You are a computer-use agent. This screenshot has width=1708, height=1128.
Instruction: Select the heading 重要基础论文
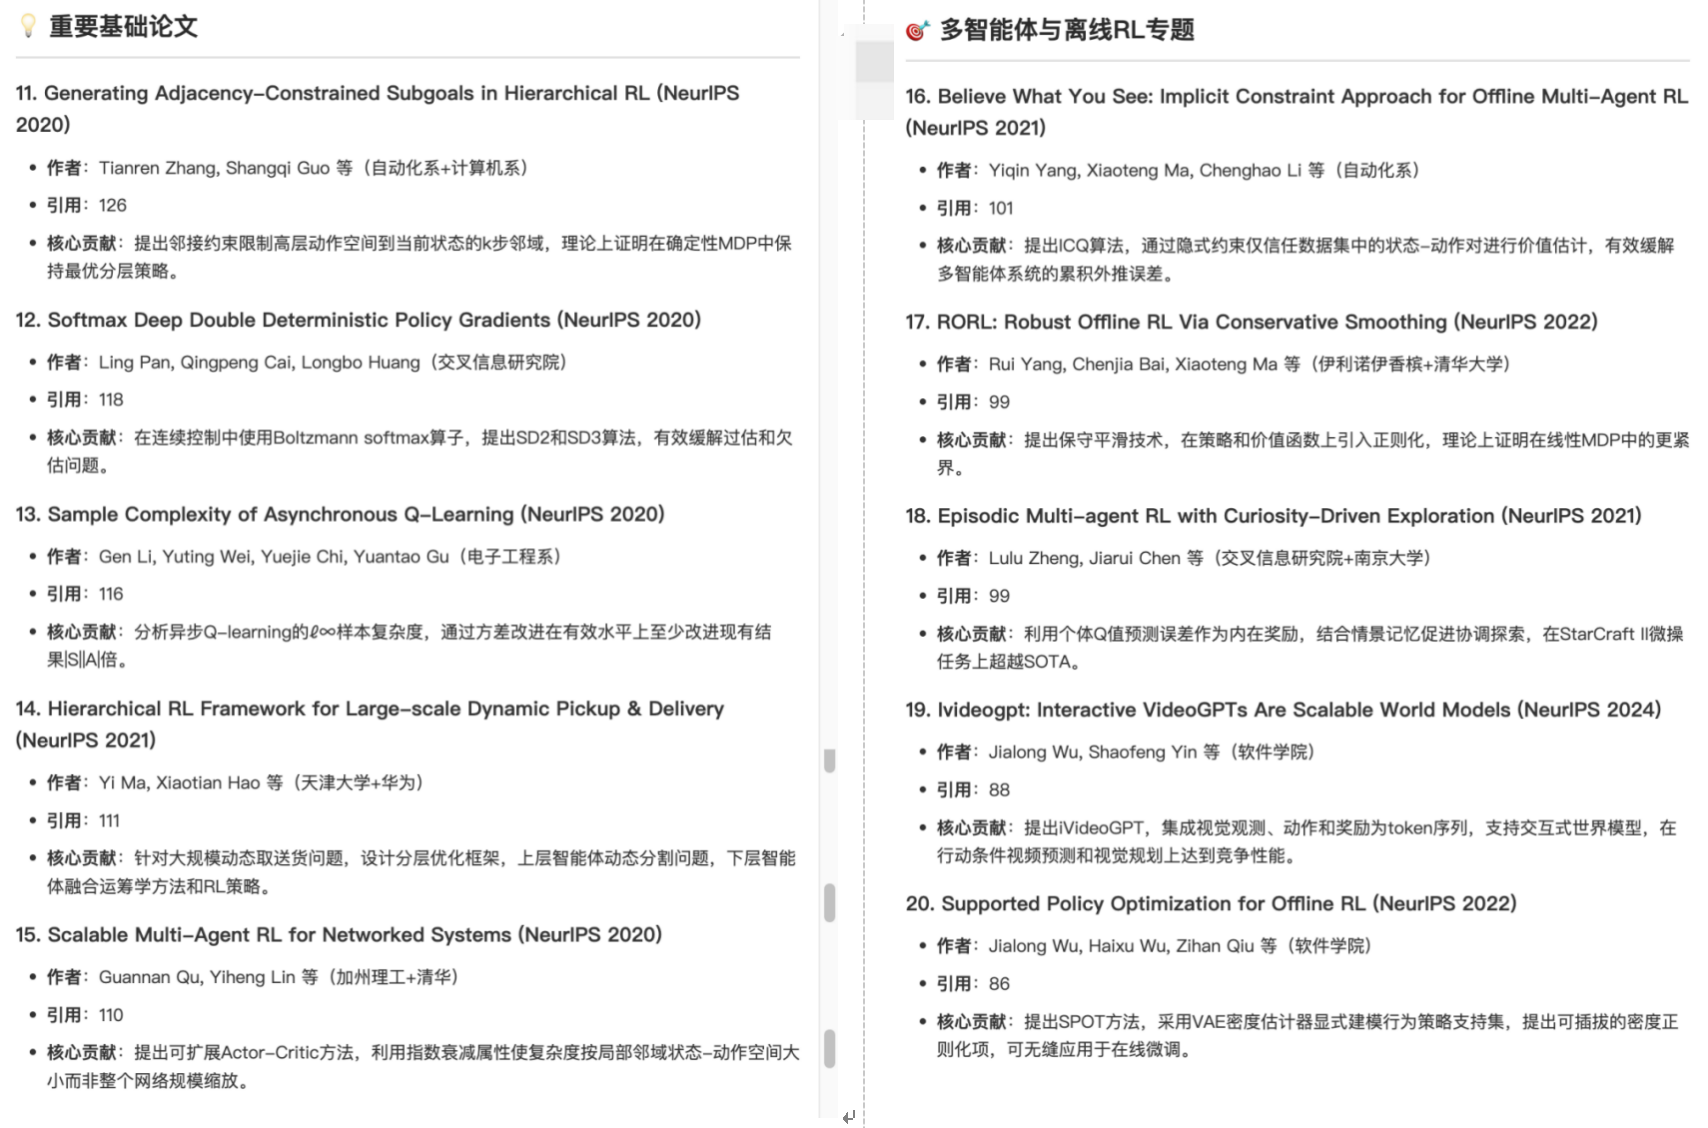pos(123,26)
